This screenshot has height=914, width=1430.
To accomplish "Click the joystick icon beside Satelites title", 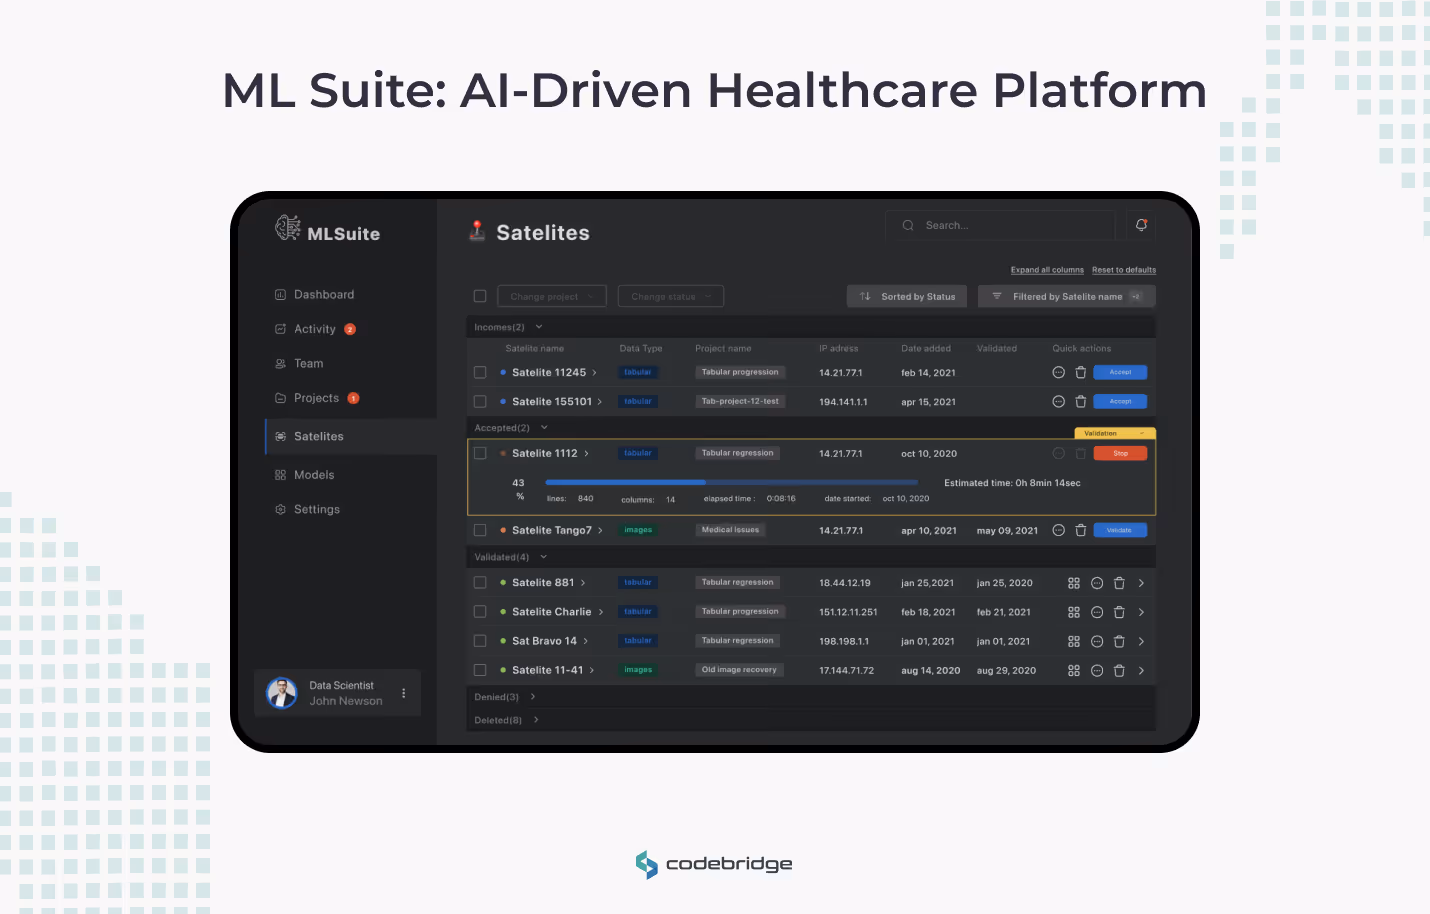I will pyautogui.click(x=477, y=231).
